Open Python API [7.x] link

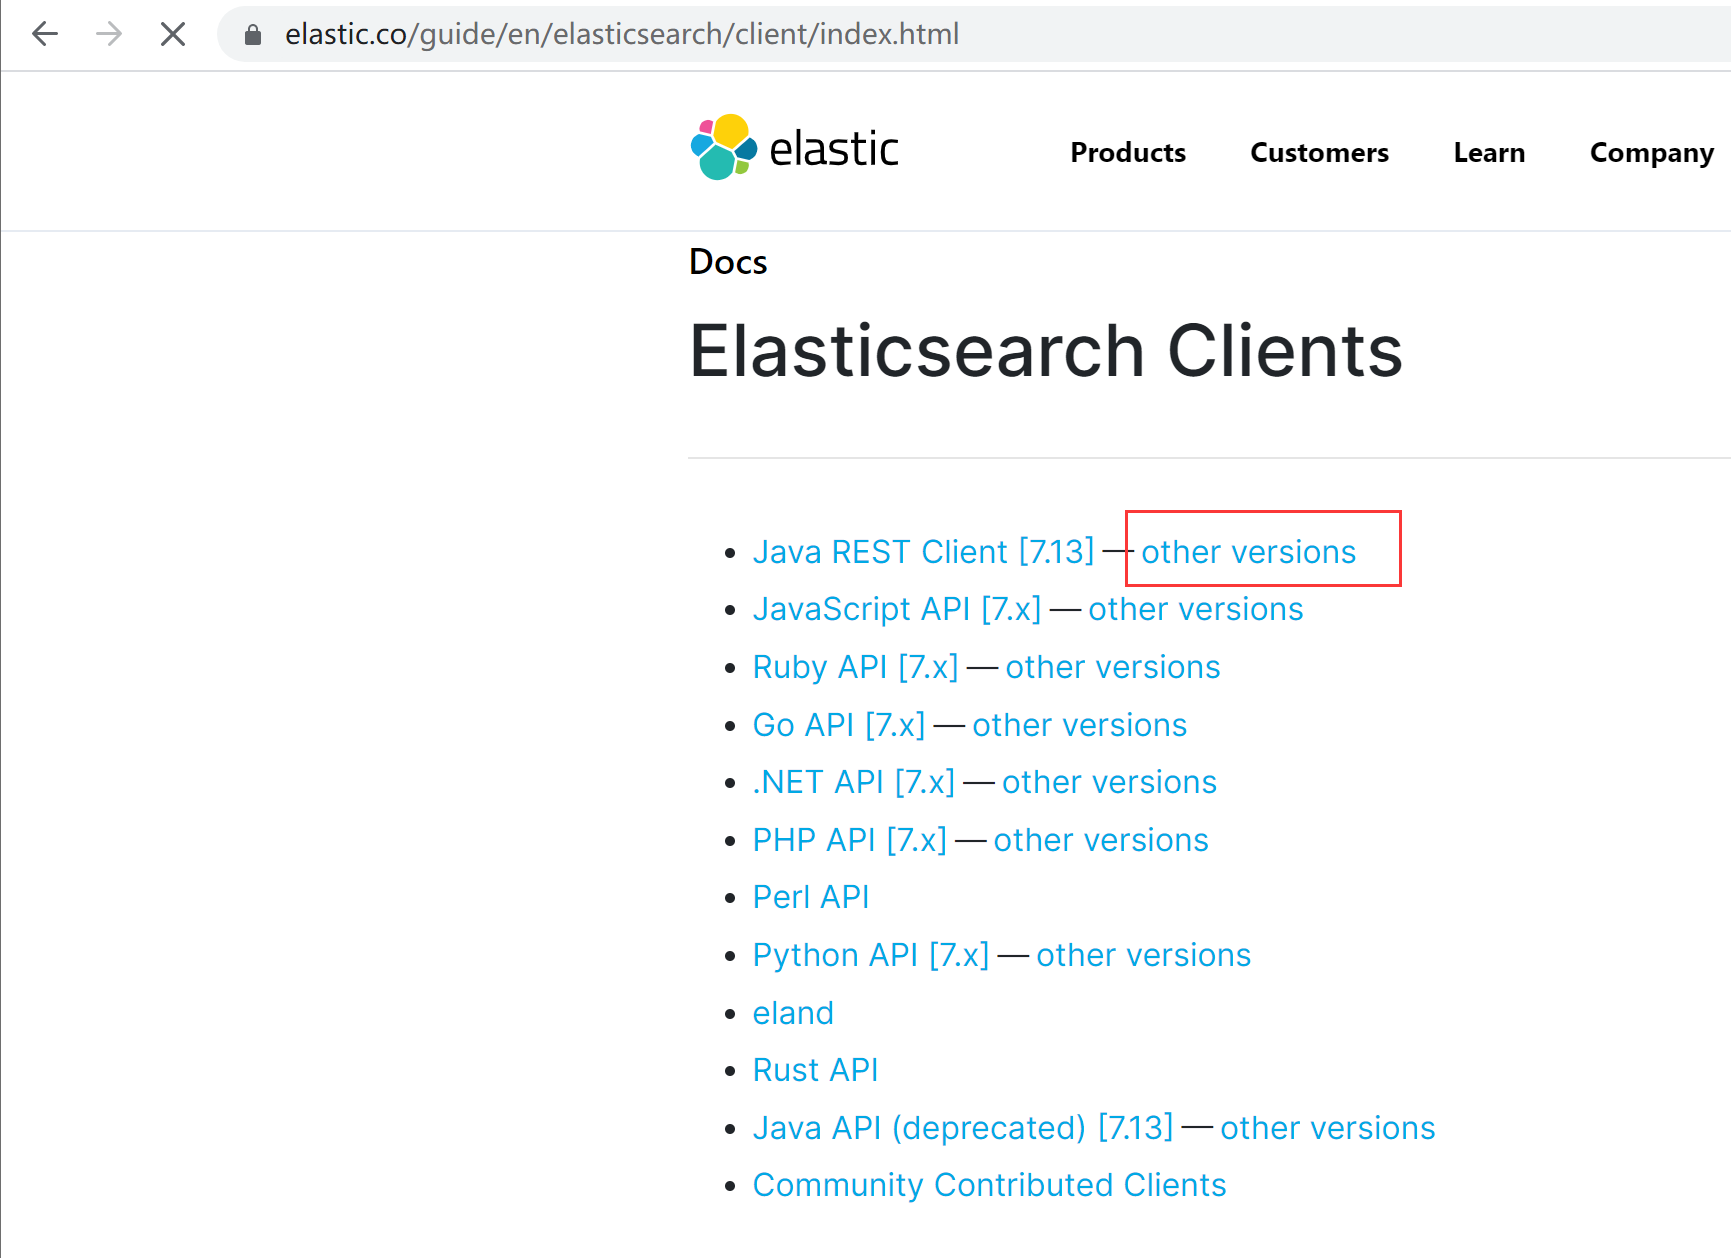click(871, 955)
